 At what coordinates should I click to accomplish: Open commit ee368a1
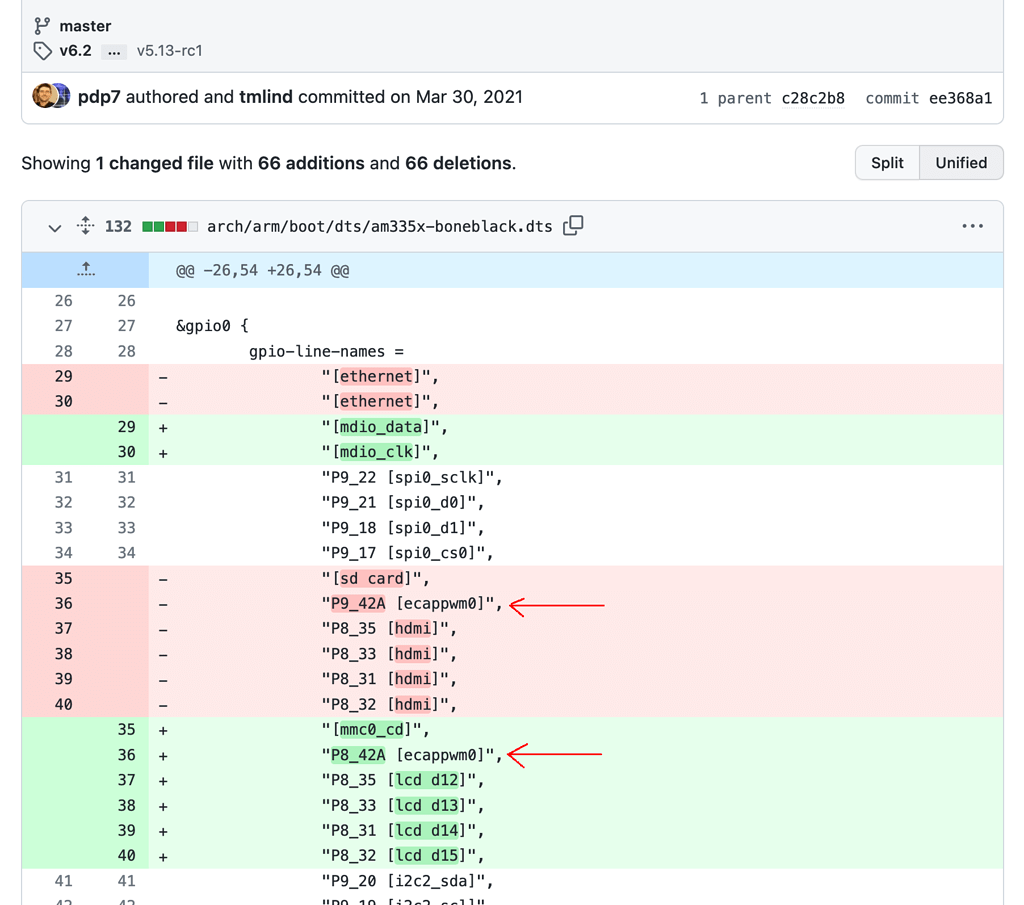coord(962,97)
